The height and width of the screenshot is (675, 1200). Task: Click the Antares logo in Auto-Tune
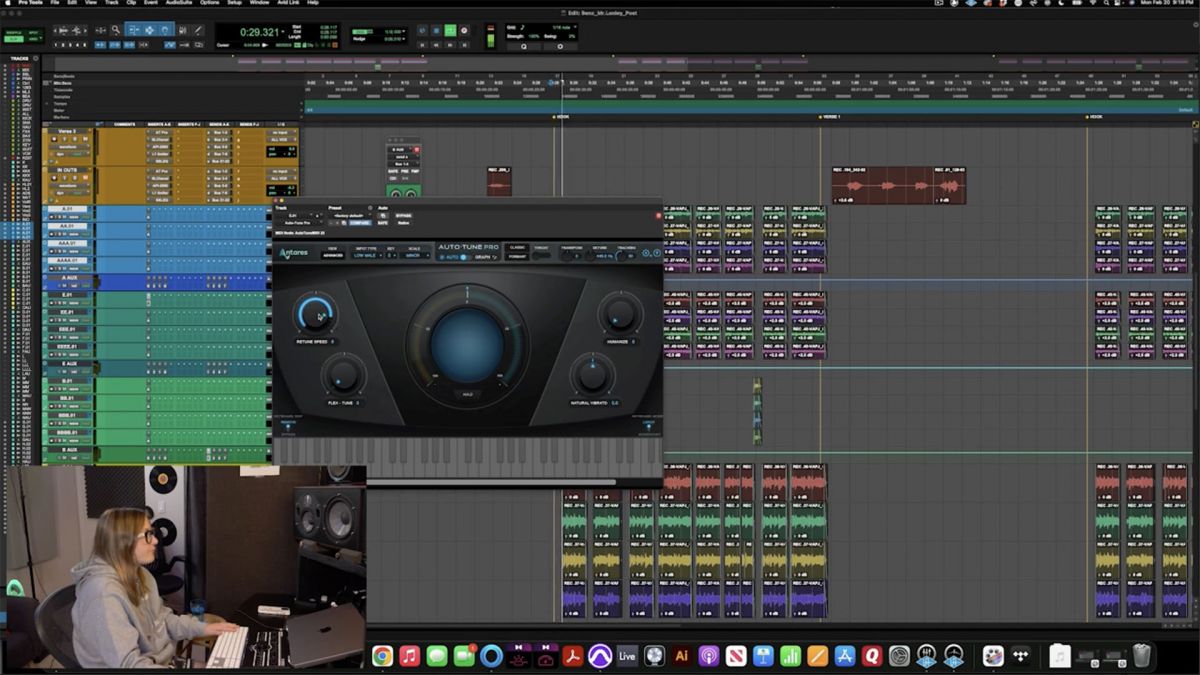coord(293,252)
